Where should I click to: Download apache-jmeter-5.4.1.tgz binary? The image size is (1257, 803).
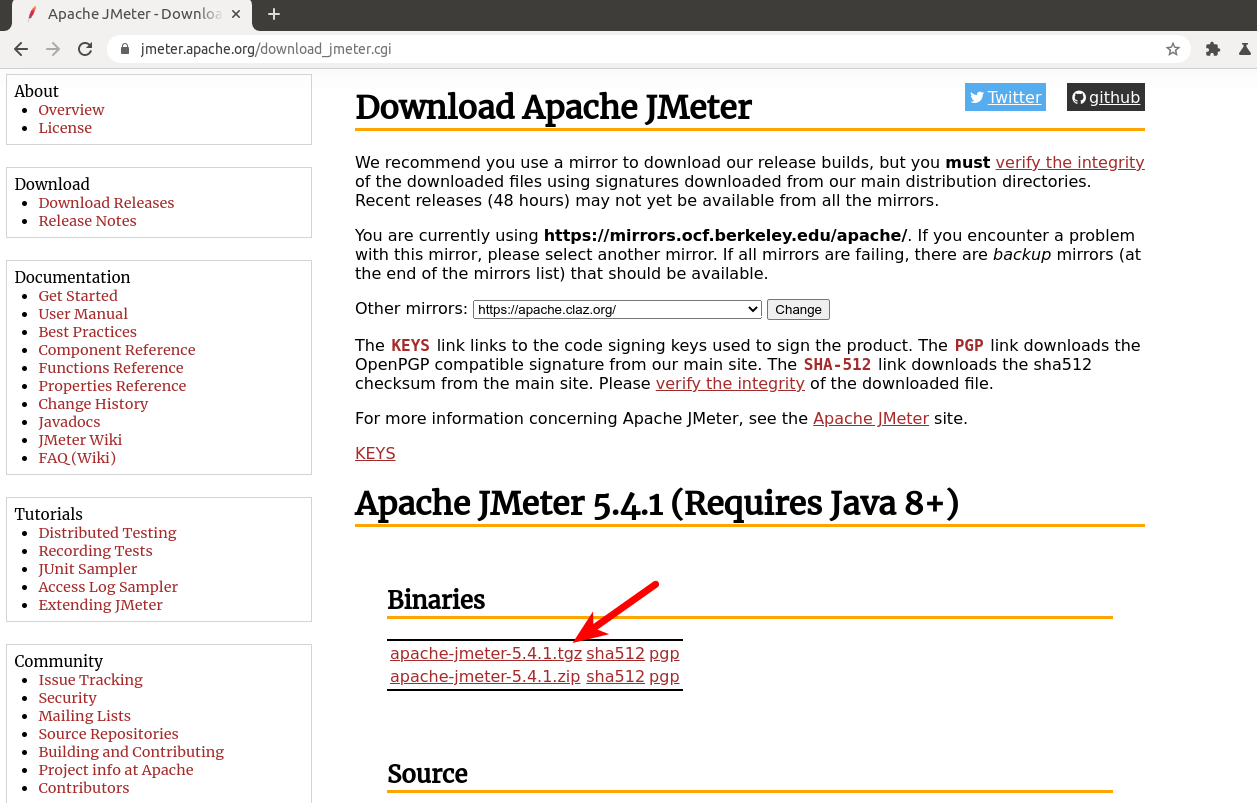(485, 654)
